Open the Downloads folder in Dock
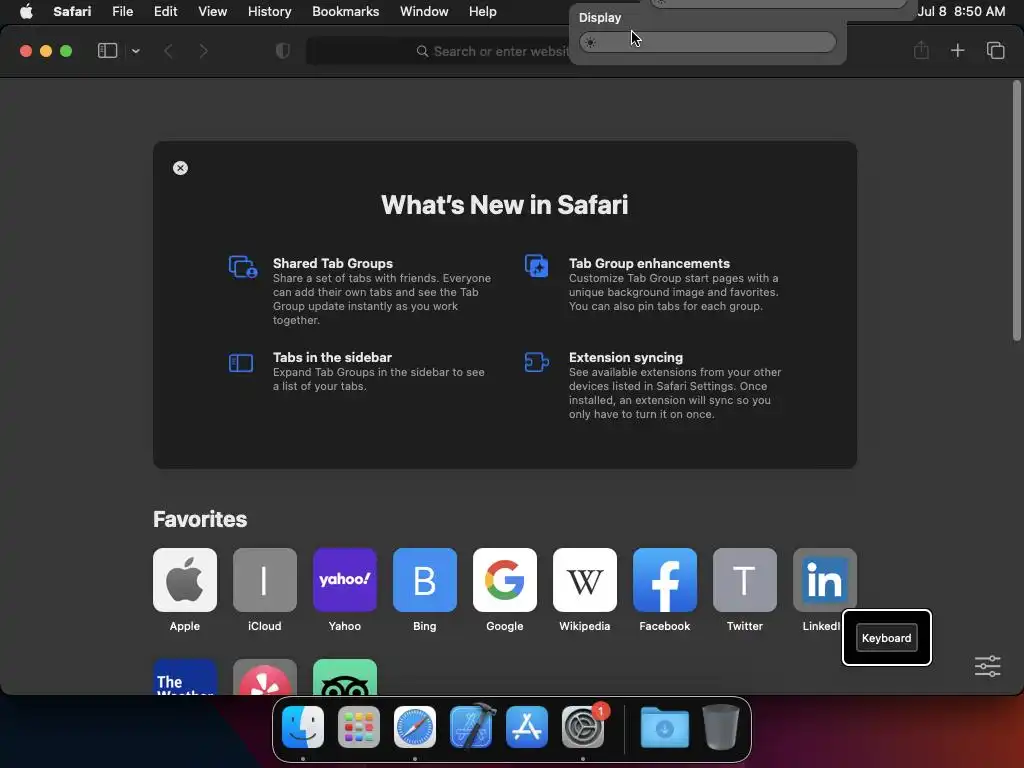1024x768 pixels. (x=664, y=728)
